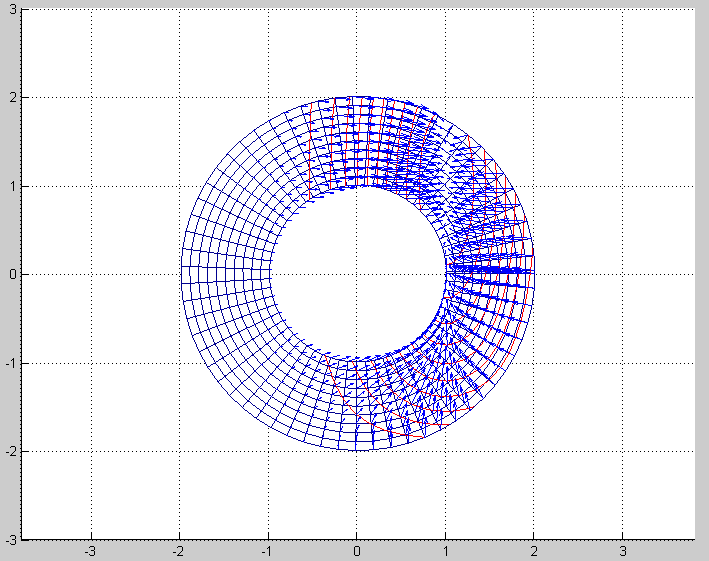This screenshot has width=709, height=561.
Task: Click the x-axis tick label 3
Action: tap(622, 551)
